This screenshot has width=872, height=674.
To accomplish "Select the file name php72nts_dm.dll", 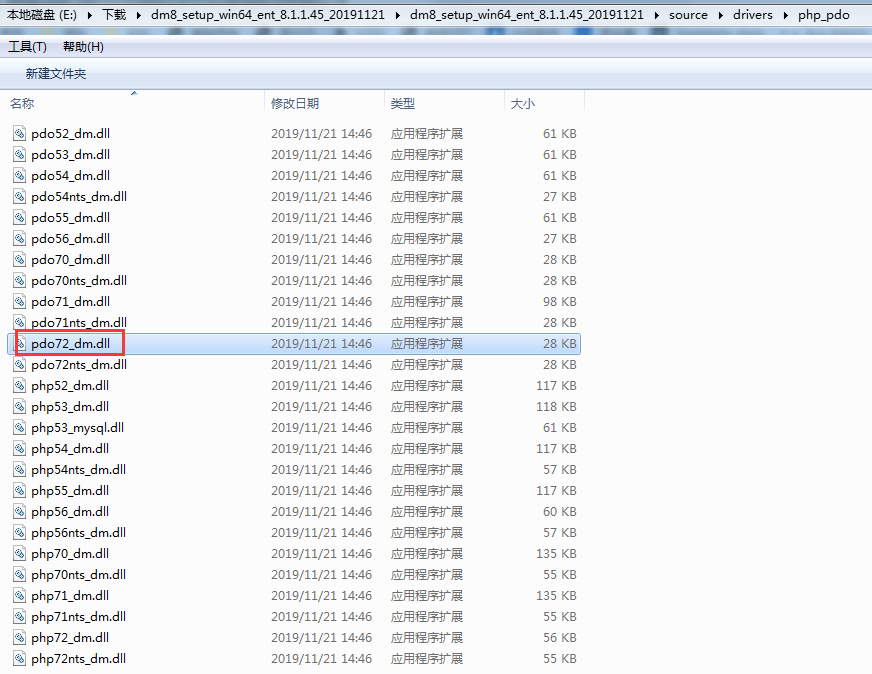I will tap(78, 658).
